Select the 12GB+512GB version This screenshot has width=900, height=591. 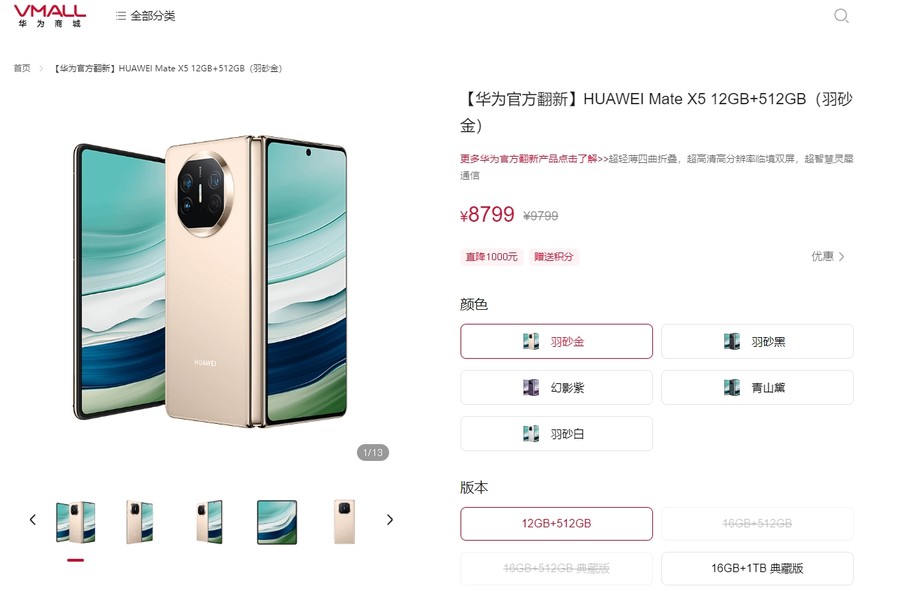(x=556, y=523)
